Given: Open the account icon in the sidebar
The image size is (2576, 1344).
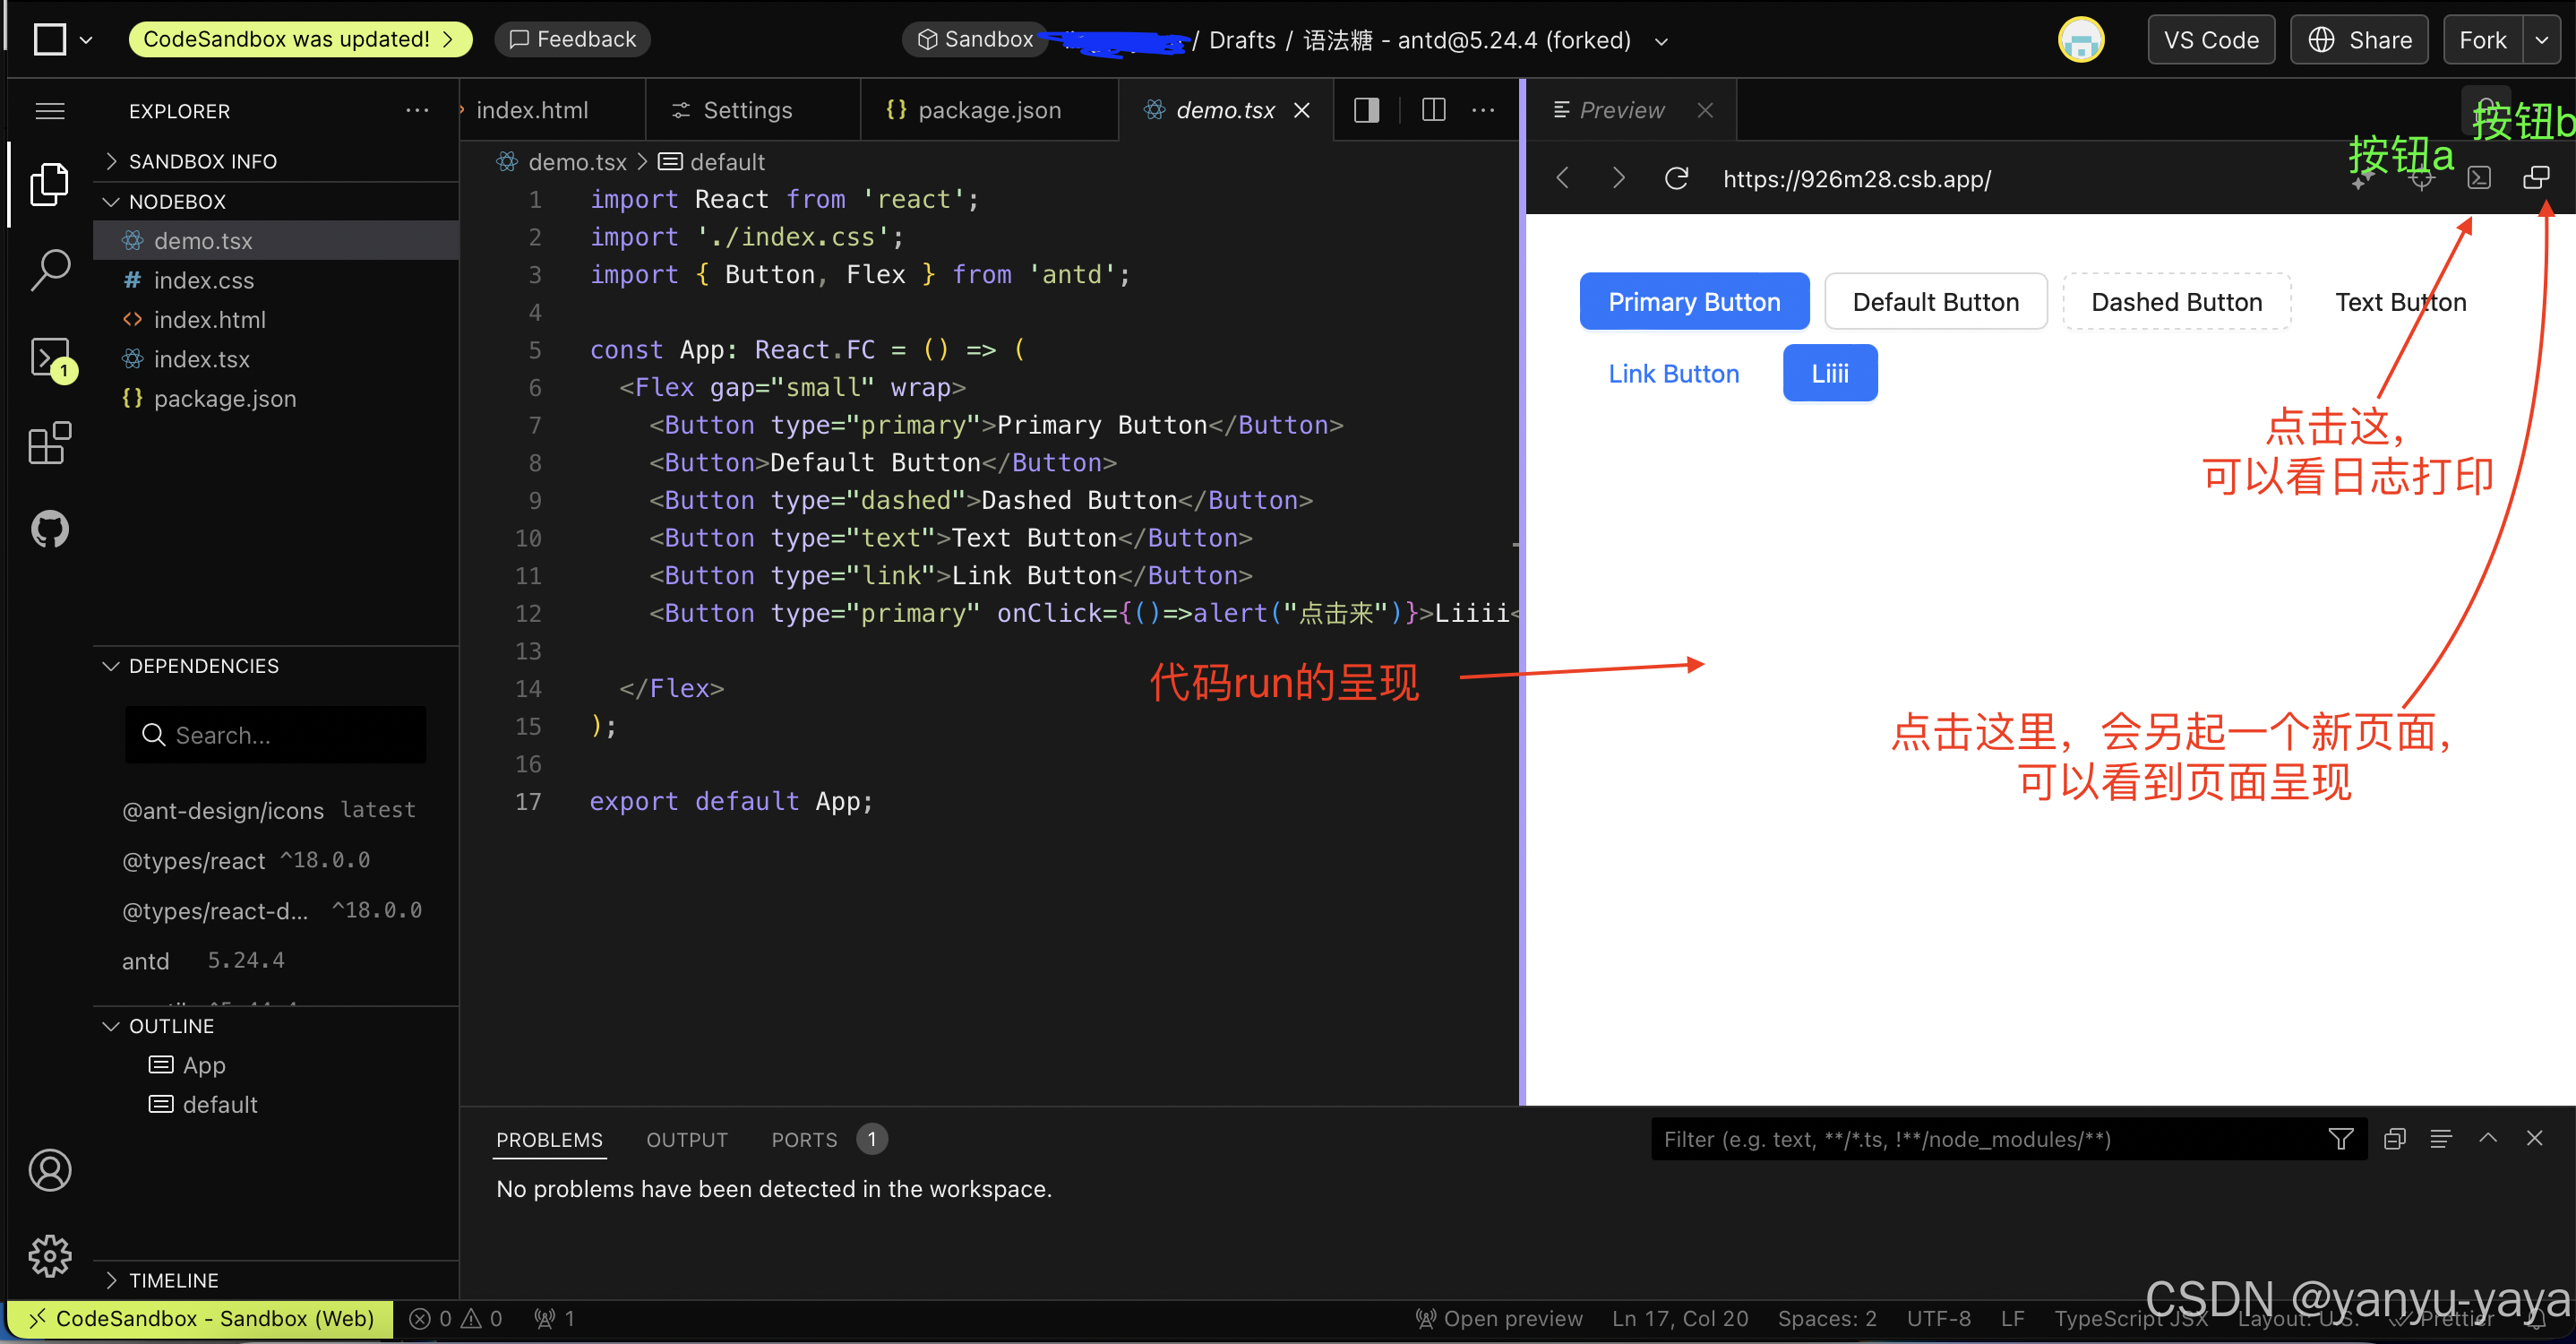Looking at the screenshot, I should (x=50, y=1169).
